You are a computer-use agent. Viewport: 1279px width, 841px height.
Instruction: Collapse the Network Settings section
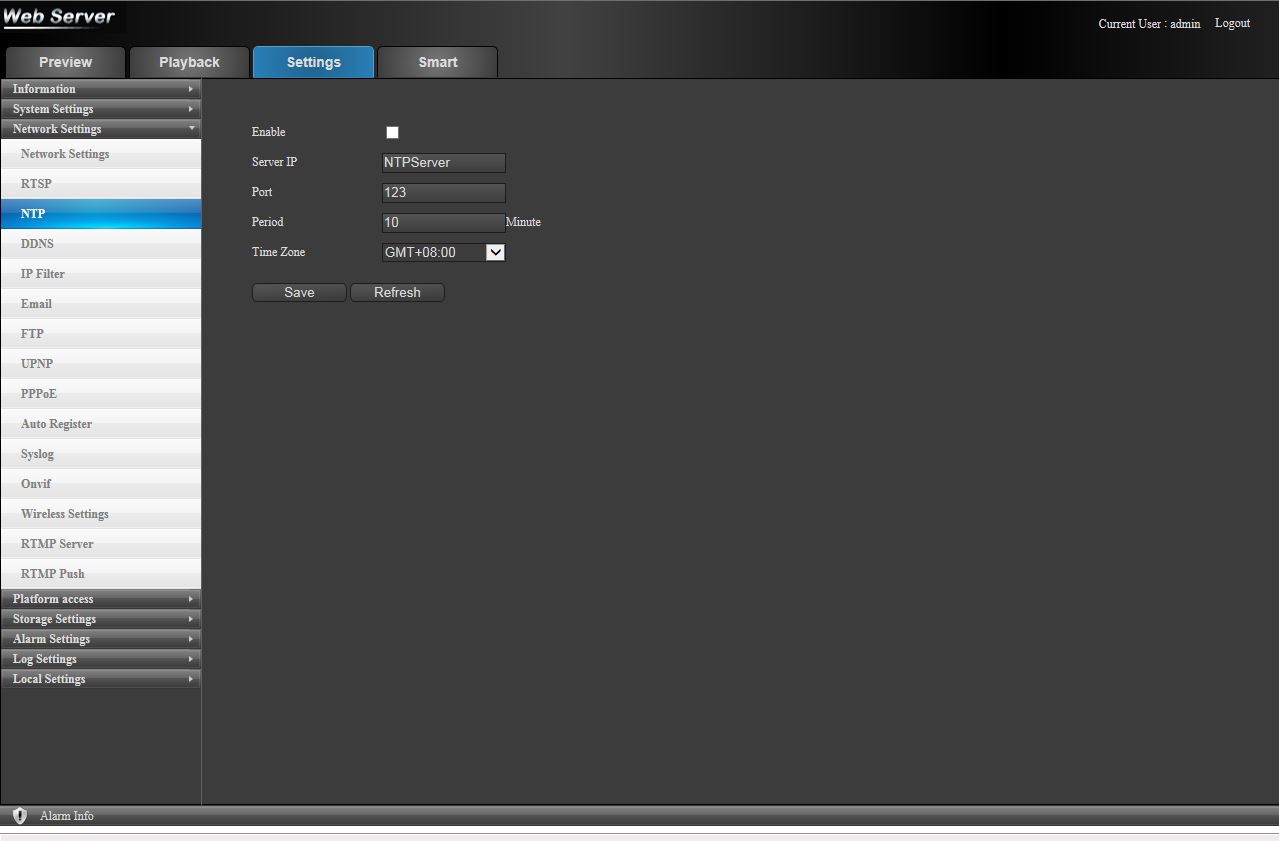click(x=100, y=129)
